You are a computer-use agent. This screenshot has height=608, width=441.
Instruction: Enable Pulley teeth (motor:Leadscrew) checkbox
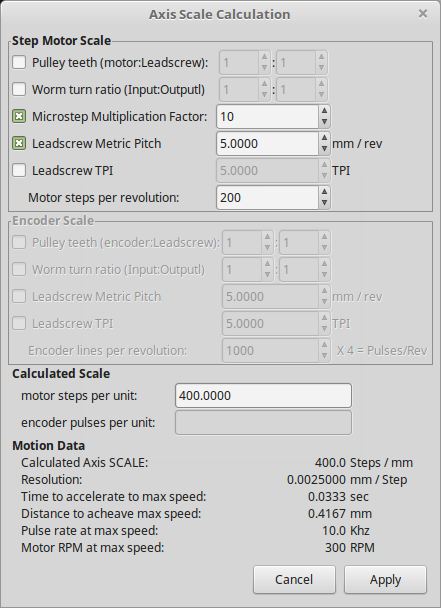click(x=19, y=62)
